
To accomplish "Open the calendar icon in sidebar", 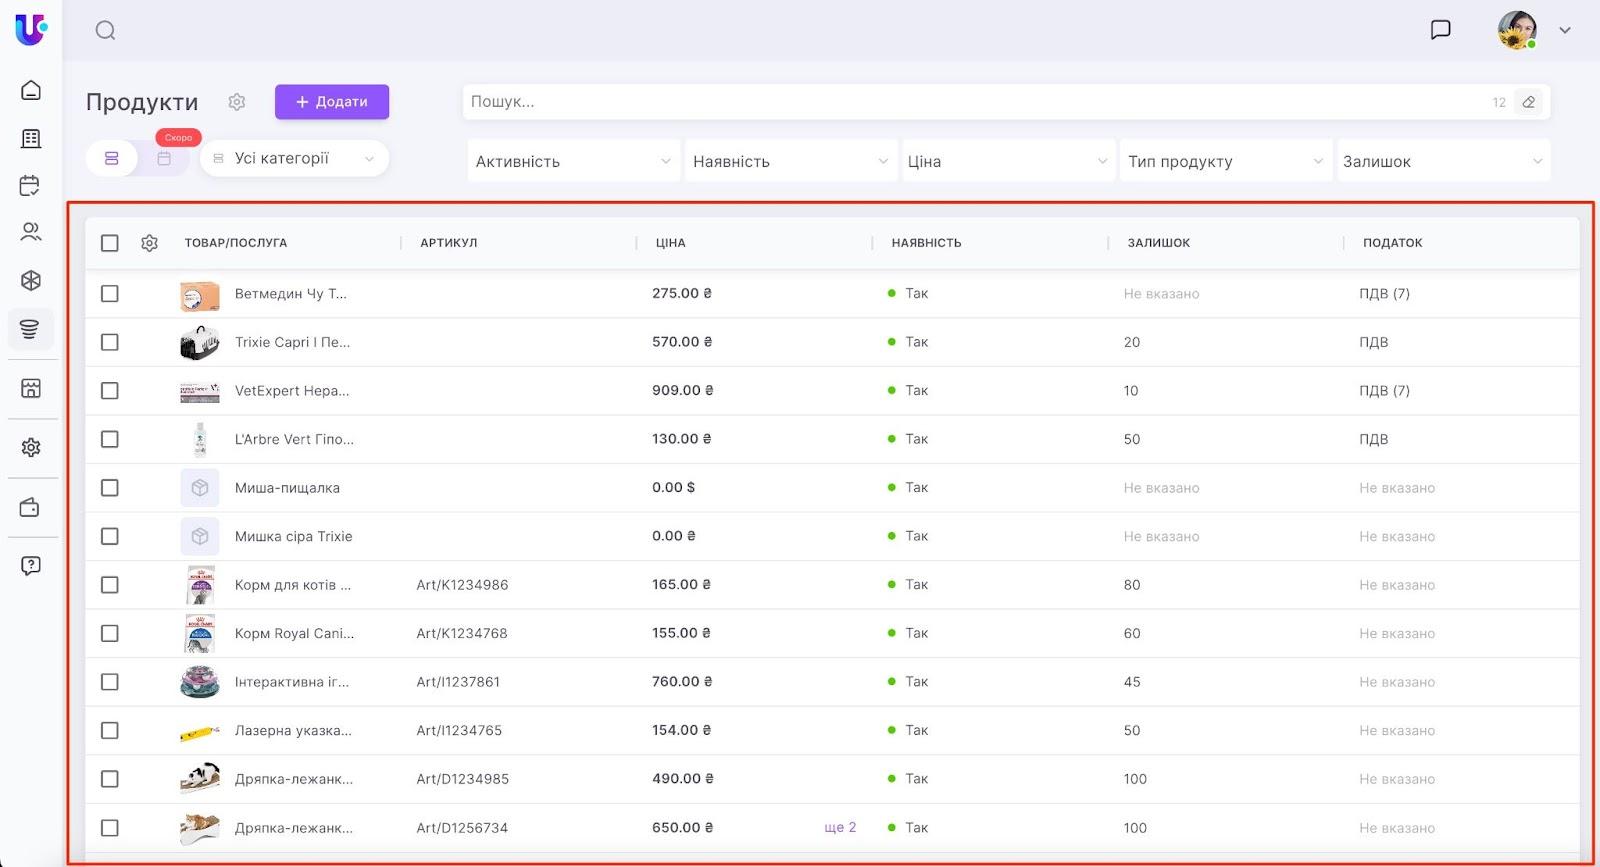I will [31, 185].
